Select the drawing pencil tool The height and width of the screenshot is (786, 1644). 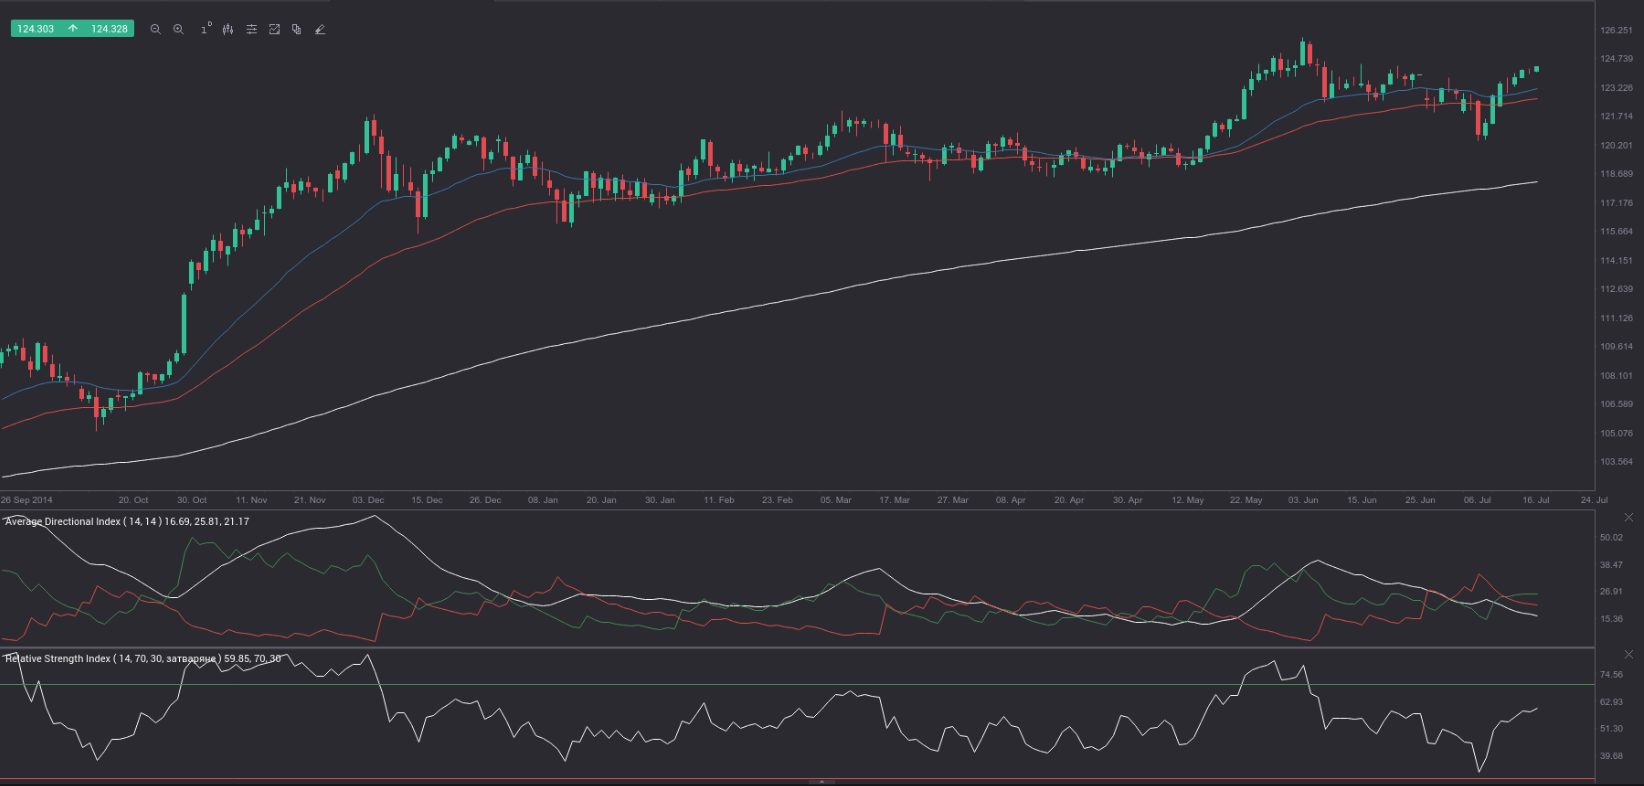[320, 29]
